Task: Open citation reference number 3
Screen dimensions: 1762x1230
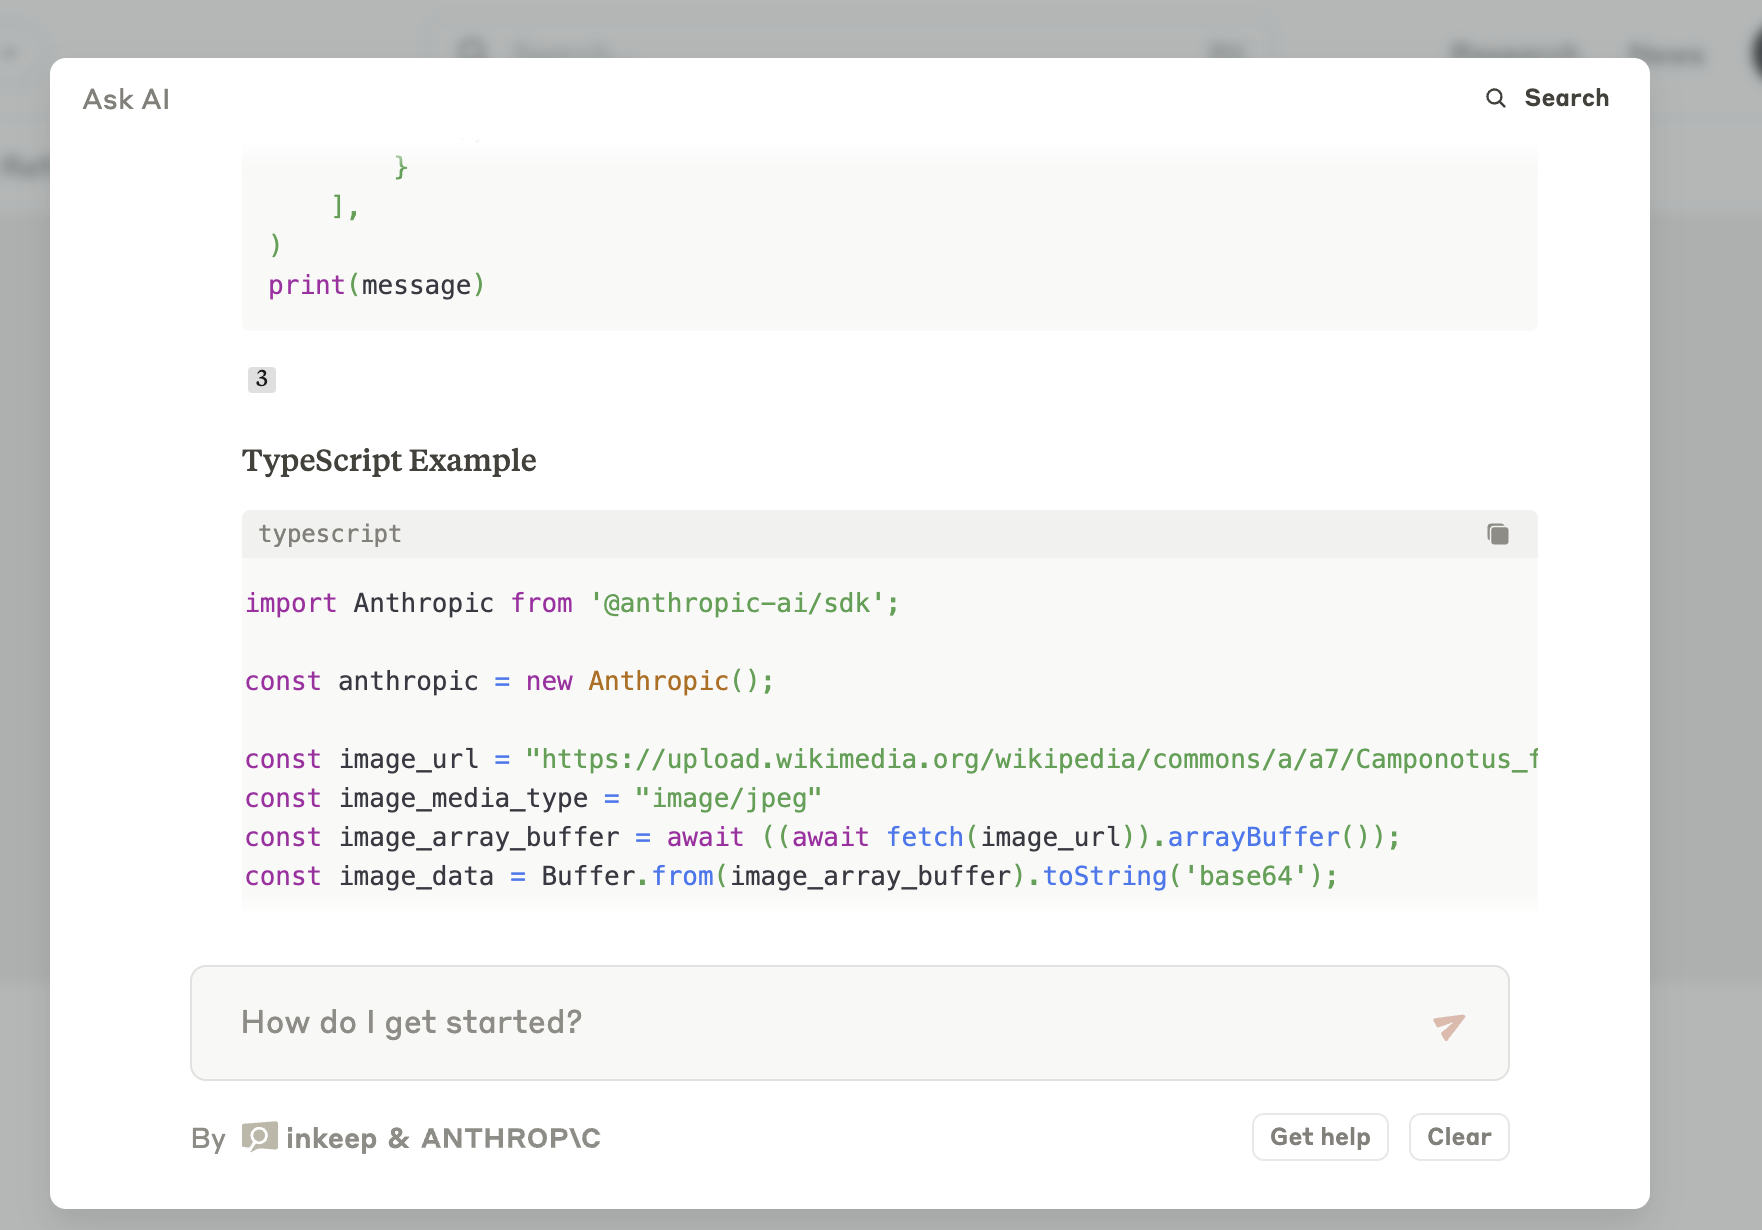Action: (x=262, y=379)
